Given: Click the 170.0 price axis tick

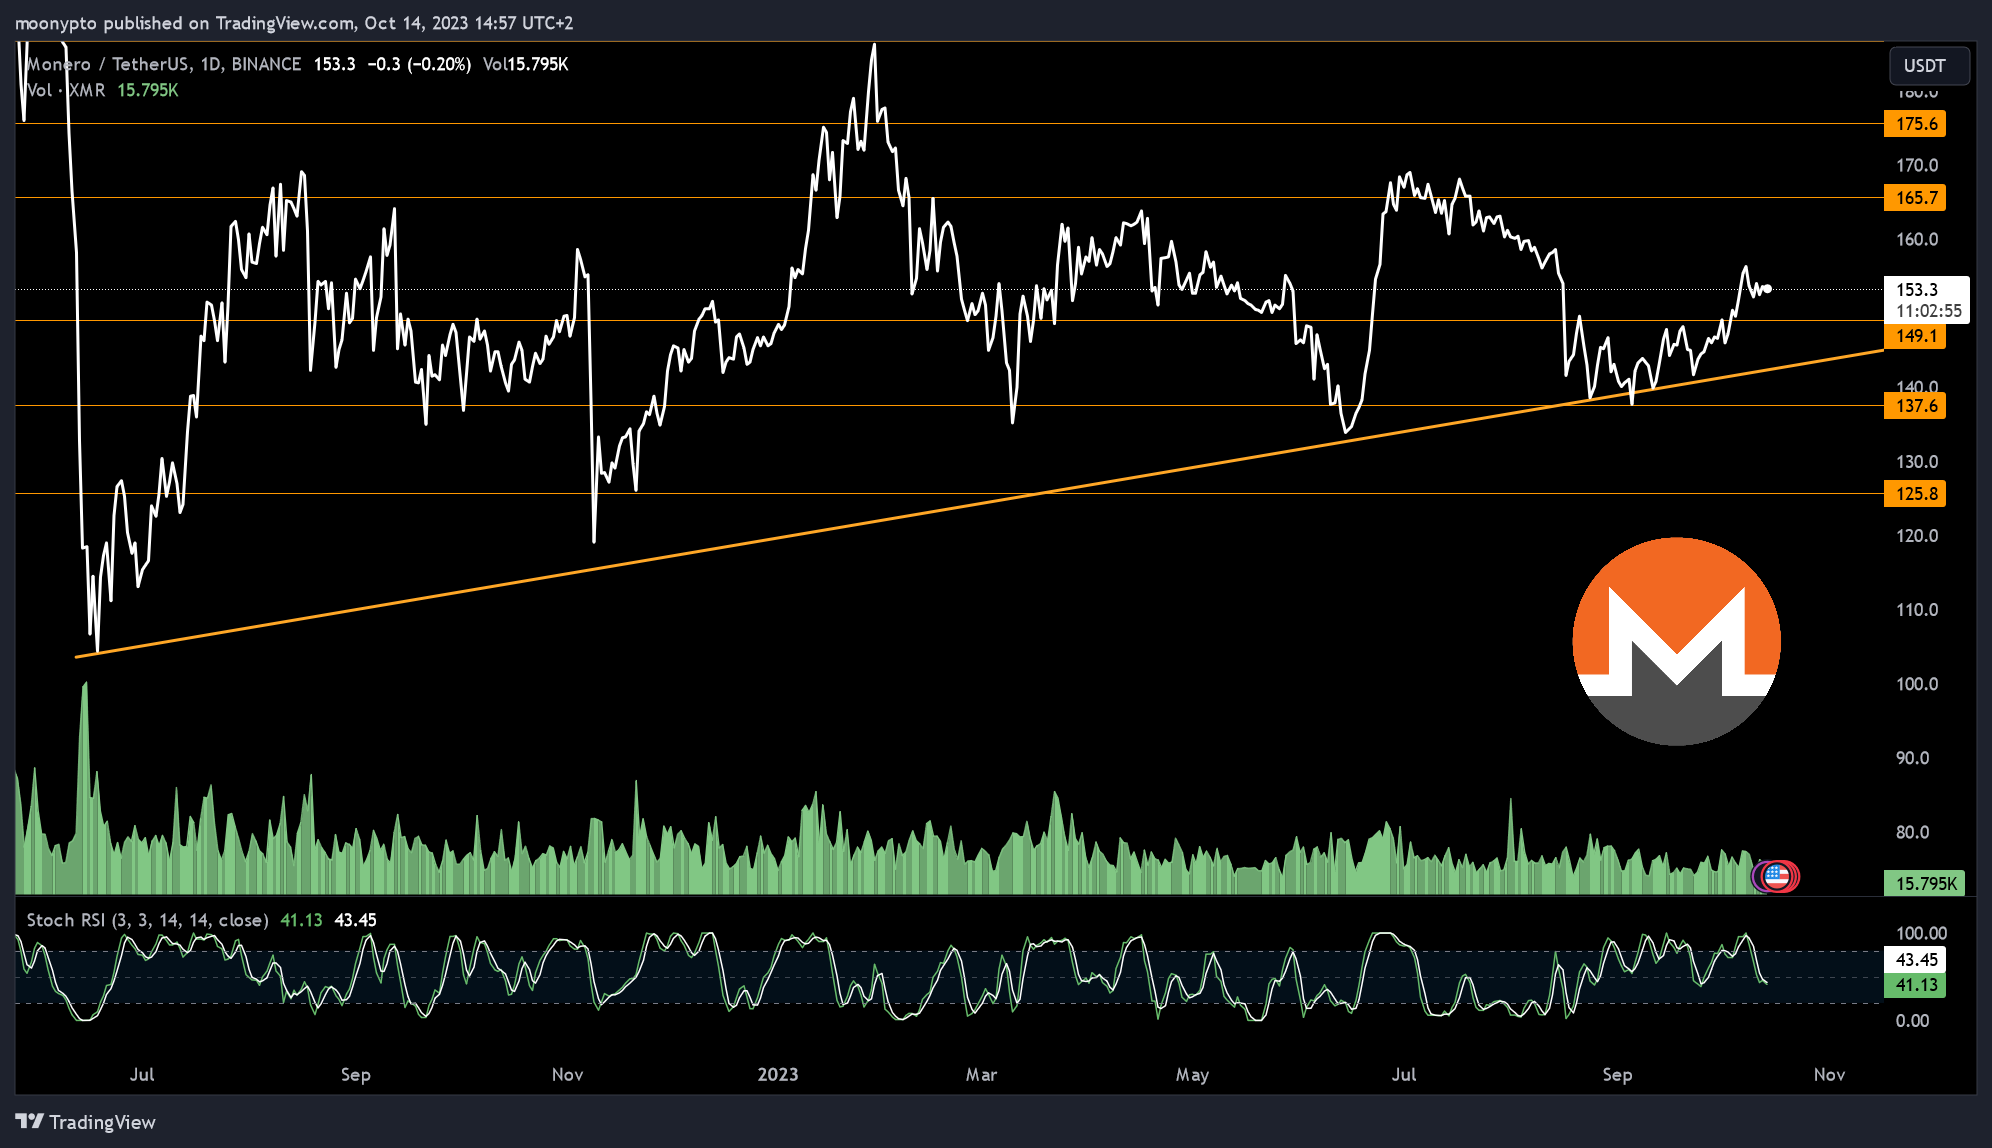Looking at the screenshot, I should pos(1917,165).
